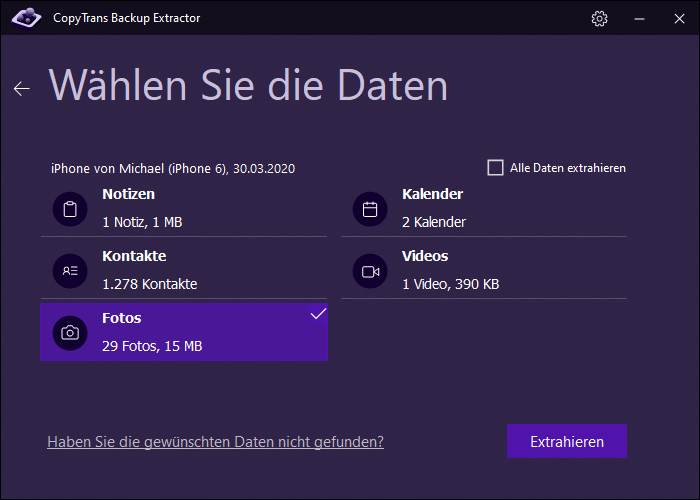
Task: Uncheck the Fotos checkmark
Action: (x=318, y=314)
